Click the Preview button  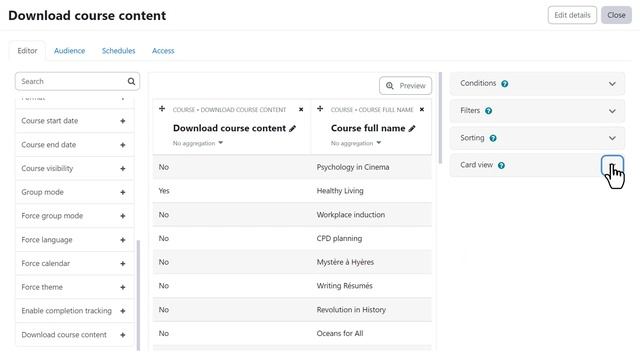pyautogui.click(x=405, y=86)
